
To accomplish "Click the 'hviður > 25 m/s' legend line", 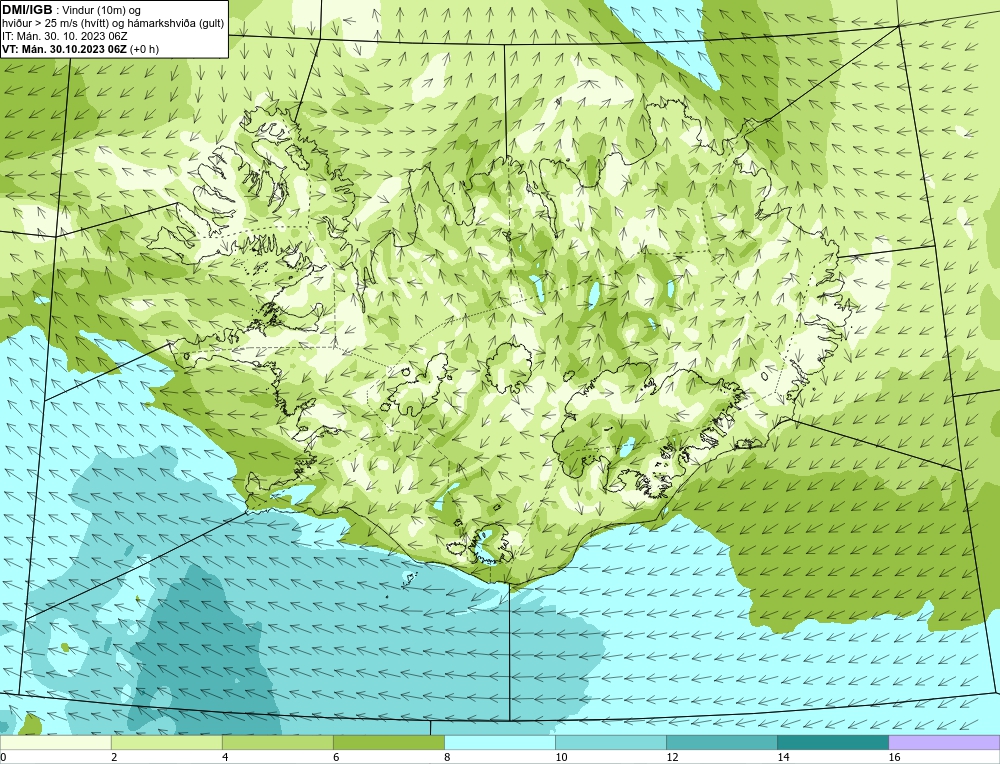I will [x=113, y=23].
